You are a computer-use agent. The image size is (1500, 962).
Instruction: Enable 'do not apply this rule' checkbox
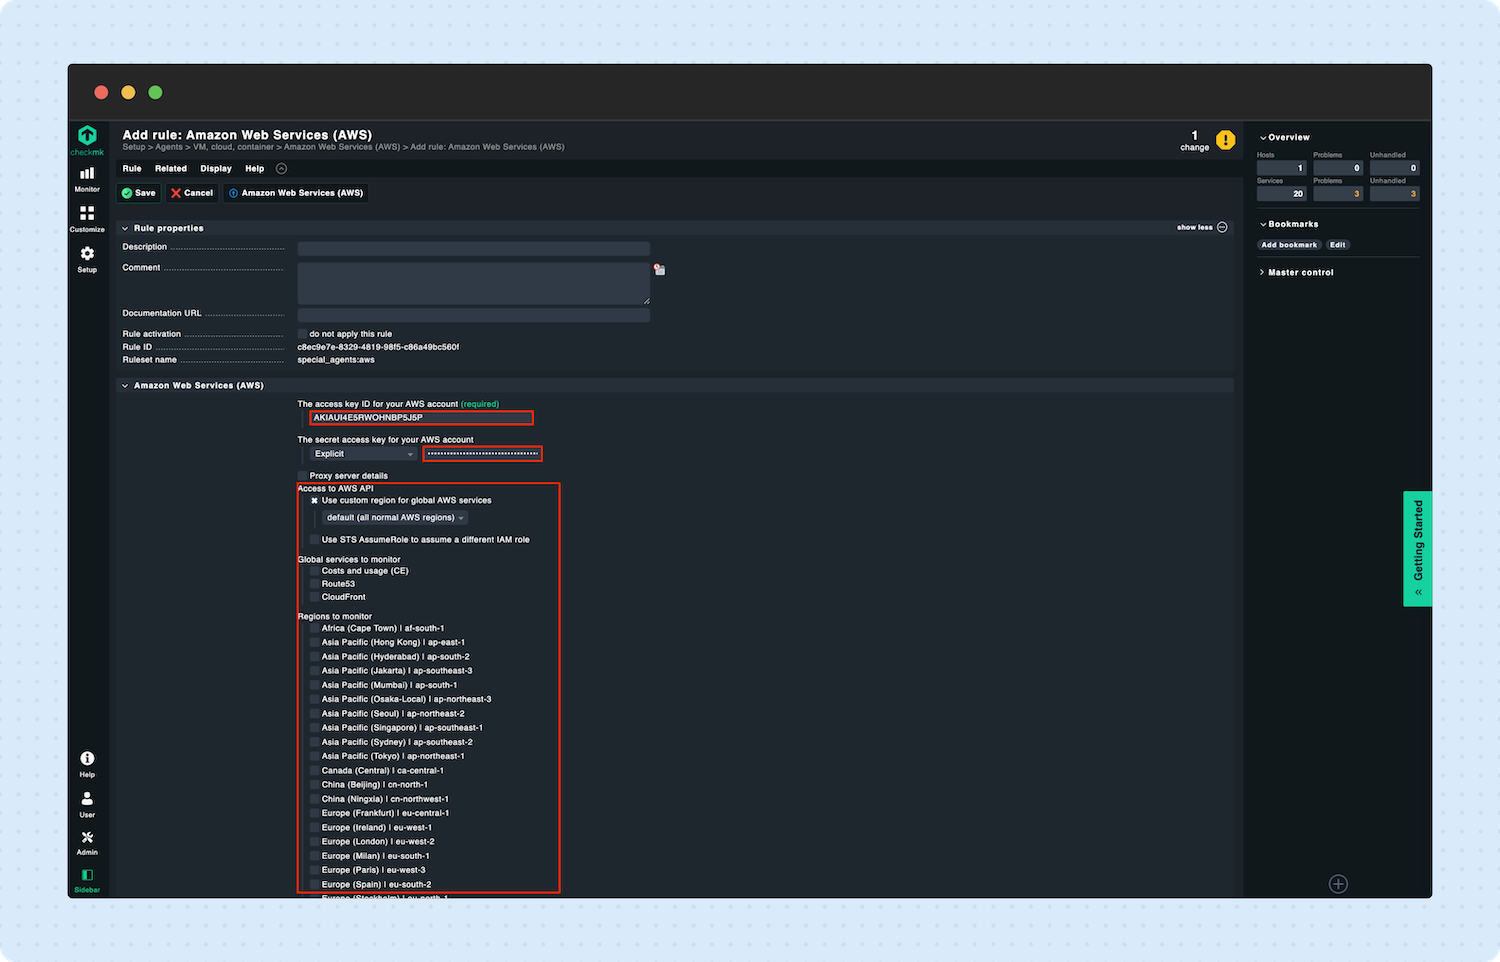pos(302,334)
